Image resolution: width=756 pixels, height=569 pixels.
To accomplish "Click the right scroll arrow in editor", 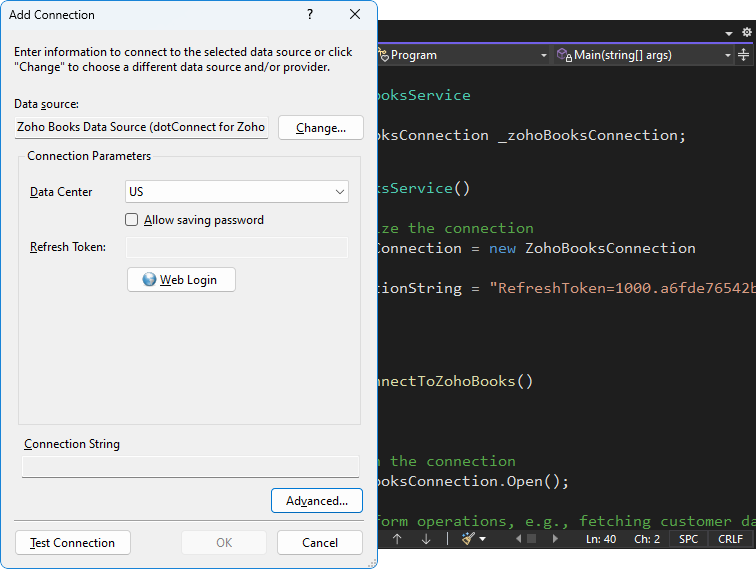I will pyautogui.click(x=555, y=539).
